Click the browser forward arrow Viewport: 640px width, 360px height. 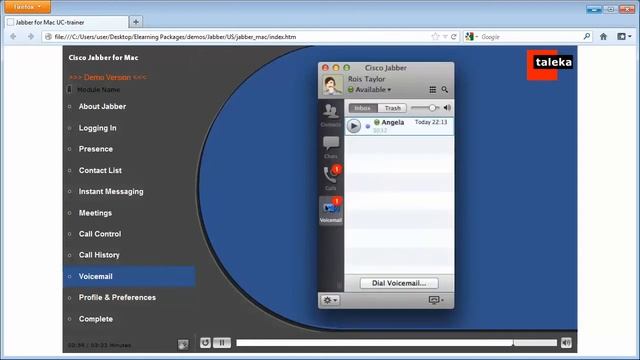point(31,37)
